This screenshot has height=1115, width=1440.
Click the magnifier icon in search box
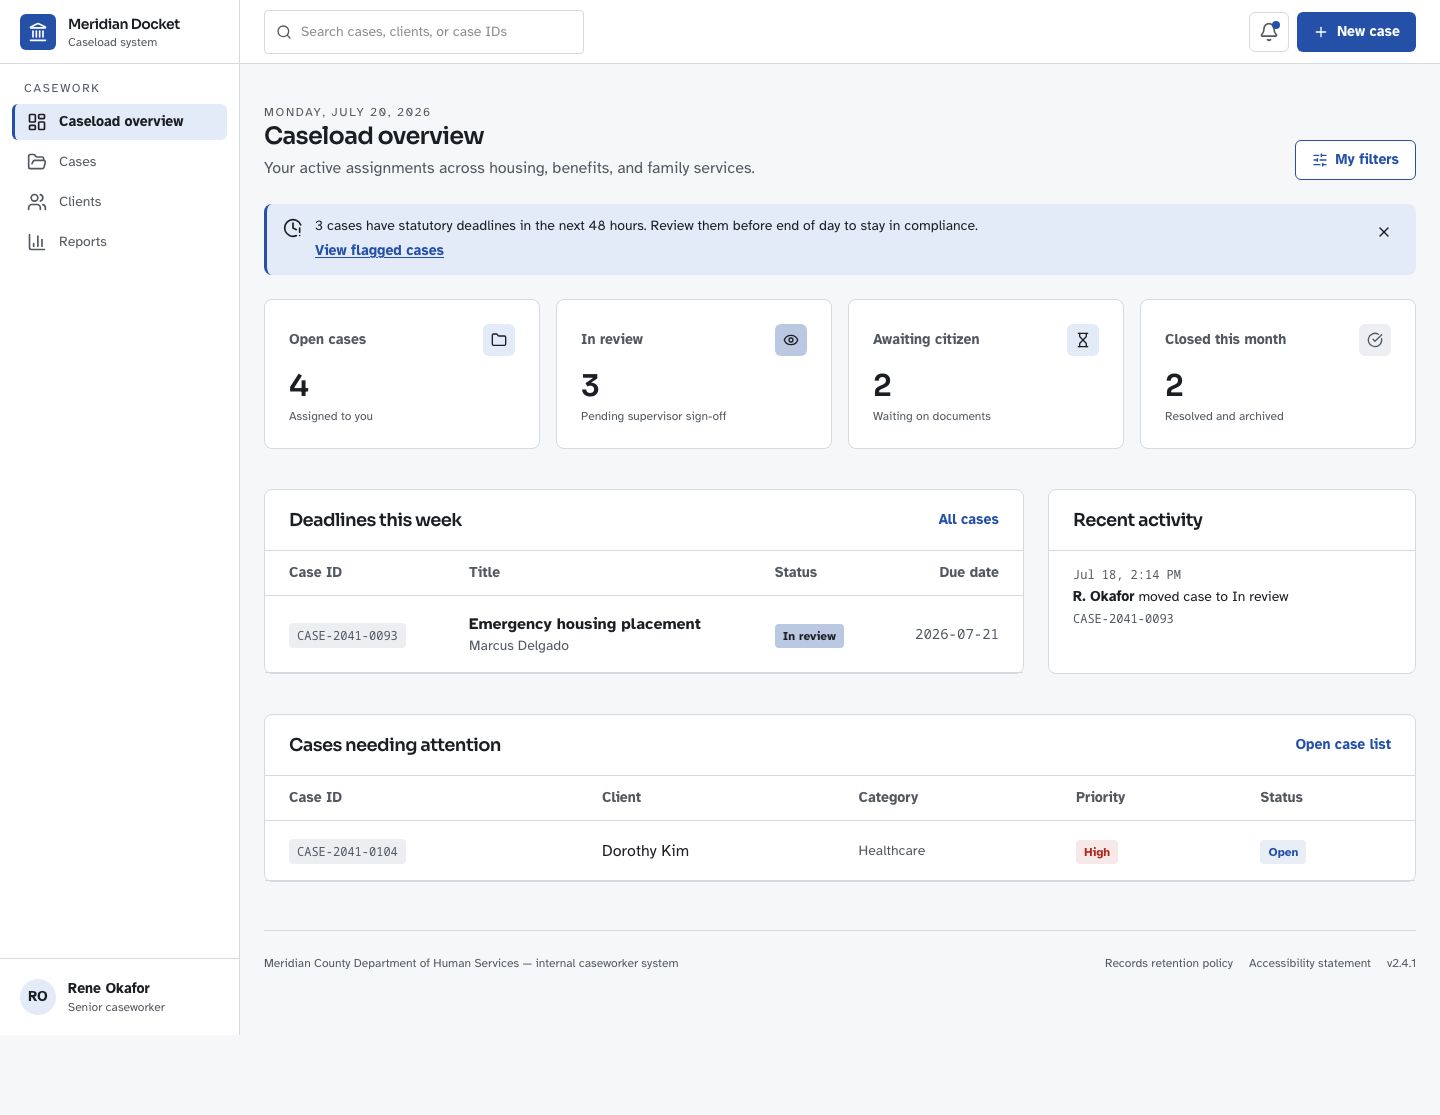tap(284, 32)
